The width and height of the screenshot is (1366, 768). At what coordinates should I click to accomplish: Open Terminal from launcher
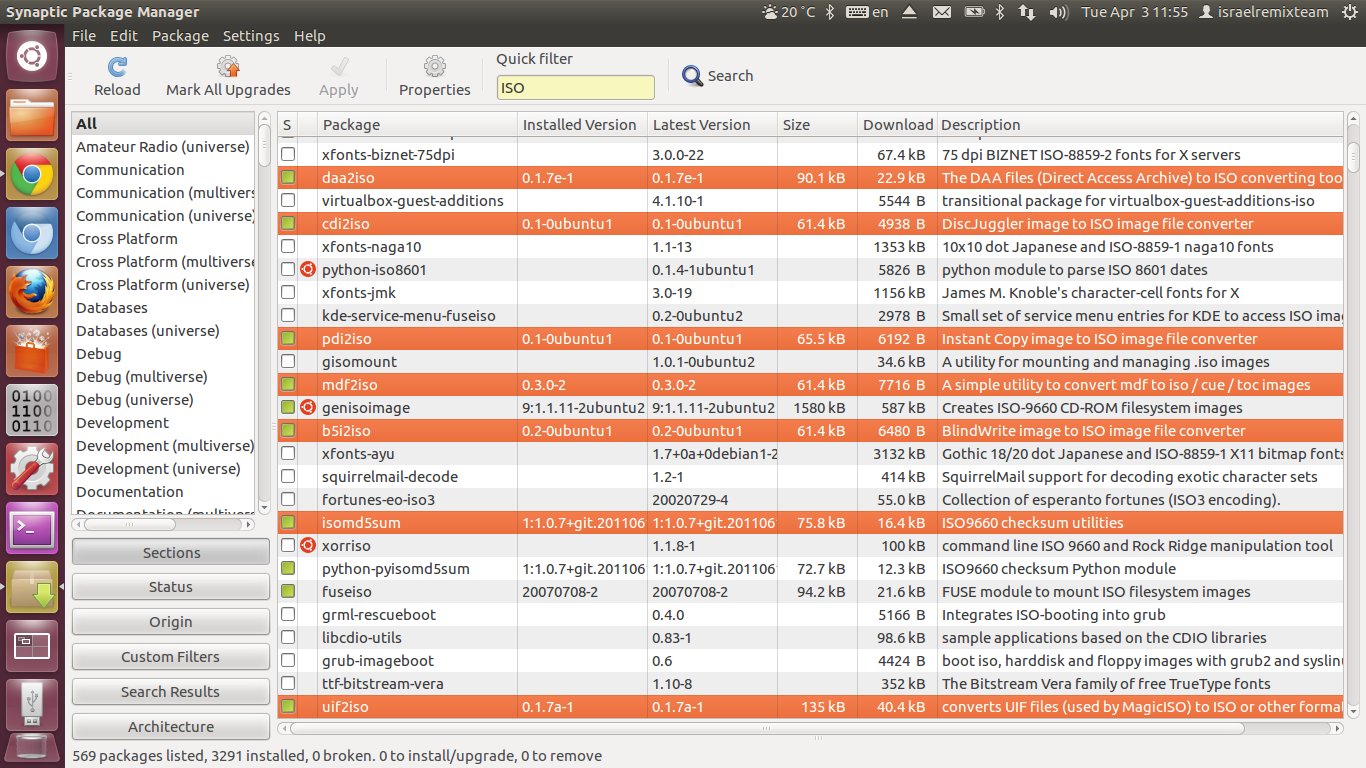[x=32, y=528]
